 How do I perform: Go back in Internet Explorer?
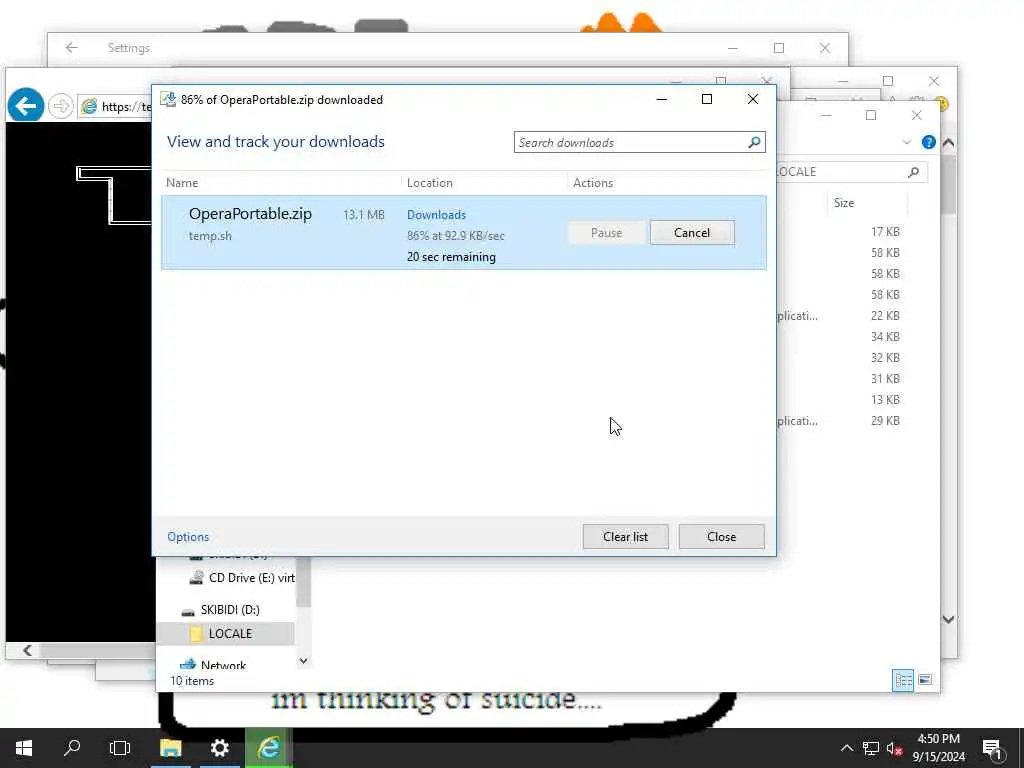(25, 105)
